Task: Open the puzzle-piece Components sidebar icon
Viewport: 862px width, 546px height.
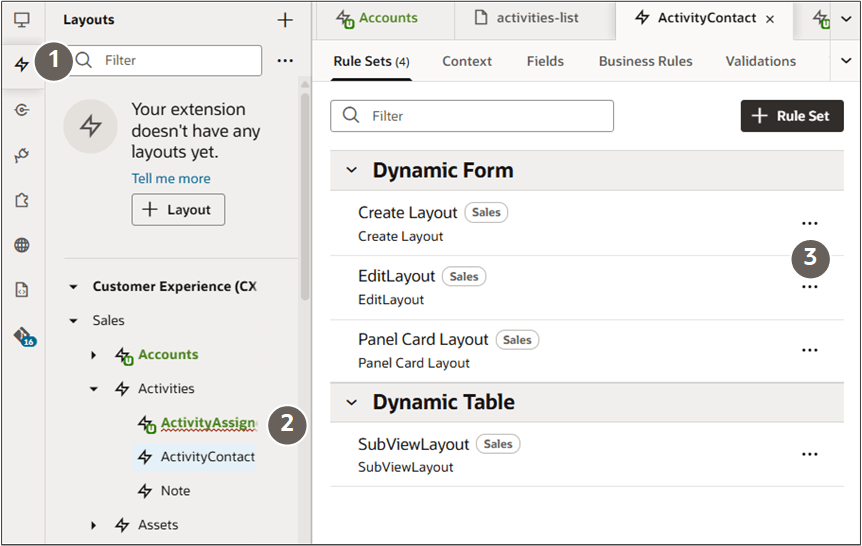Action: click(22, 200)
